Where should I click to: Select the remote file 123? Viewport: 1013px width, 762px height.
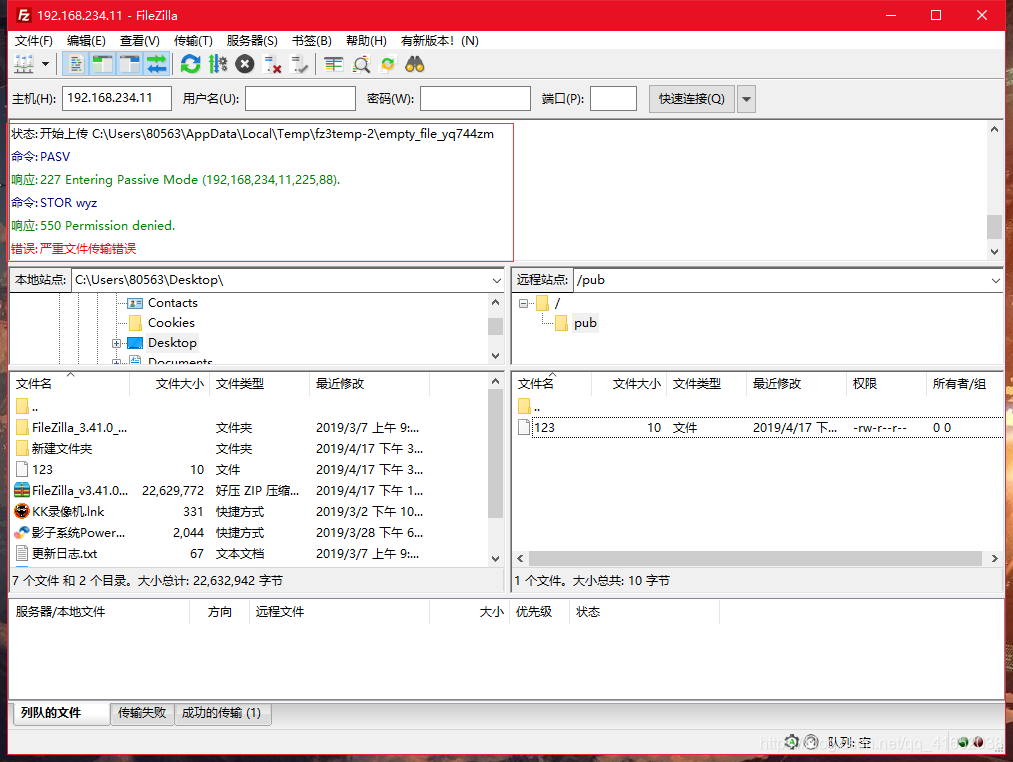[x=759, y=427]
